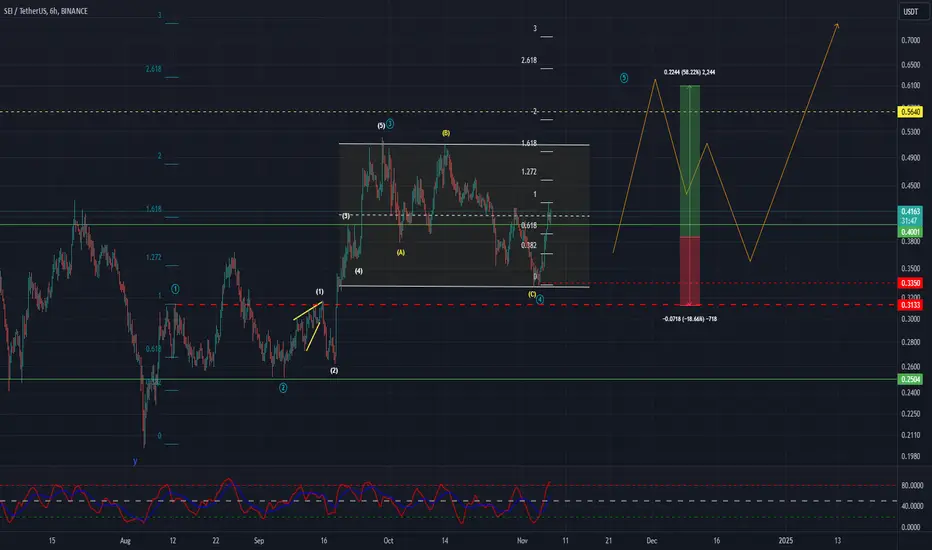Click the white 0.382 Fibonacci label
The width and height of the screenshot is (932, 550).
[529, 245]
